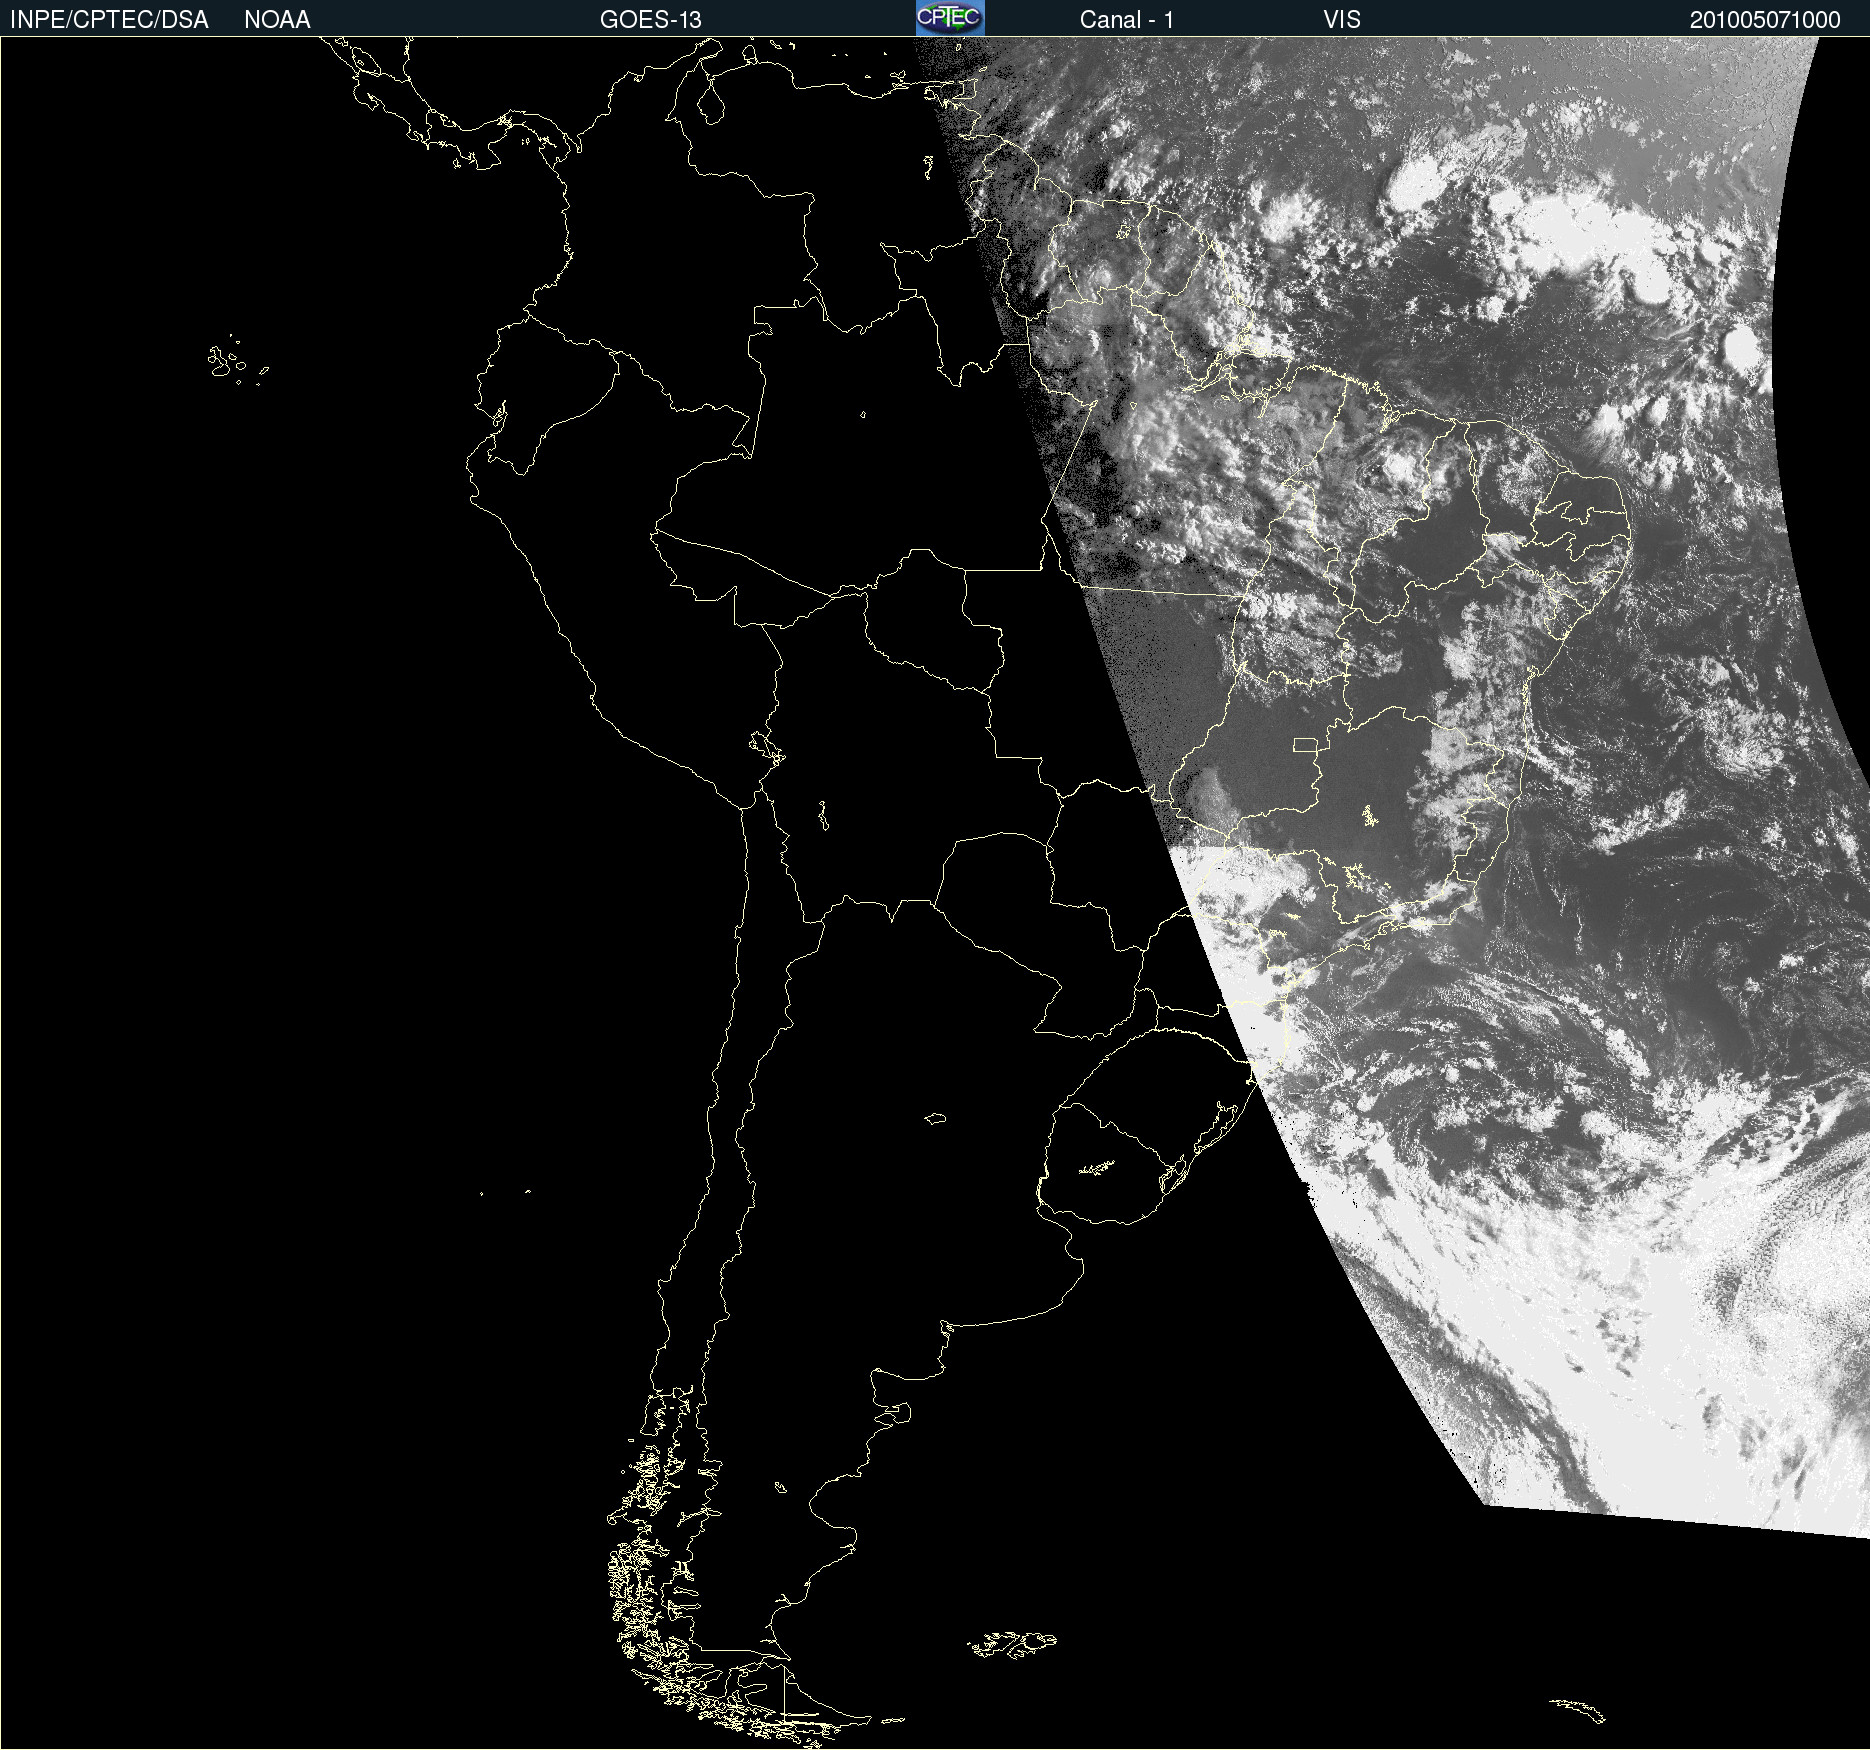The height and width of the screenshot is (1750, 1870).
Task: Click the GOES-13 satellite label
Action: (650, 20)
